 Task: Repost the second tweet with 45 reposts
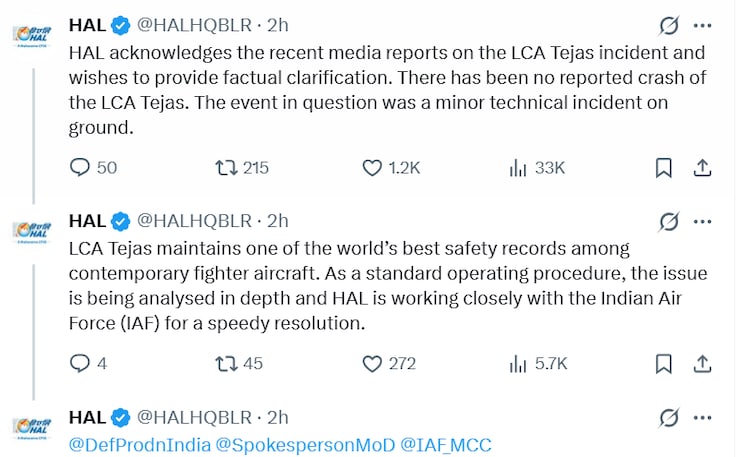pyautogui.click(x=226, y=363)
